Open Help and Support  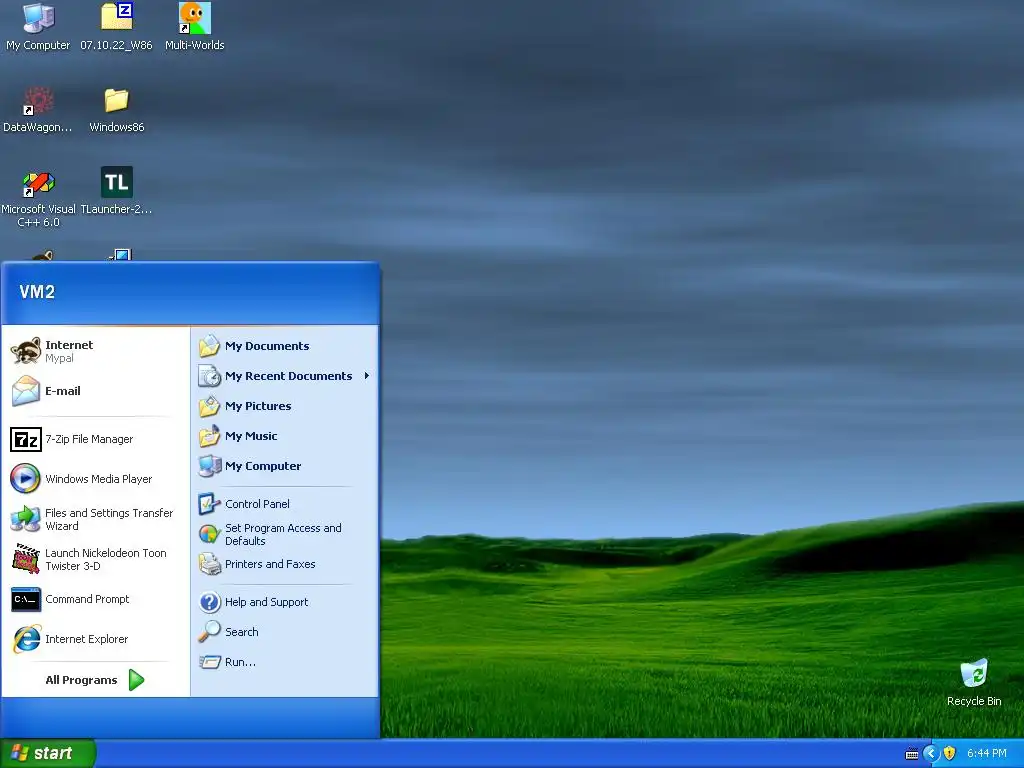[x=285, y=602]
